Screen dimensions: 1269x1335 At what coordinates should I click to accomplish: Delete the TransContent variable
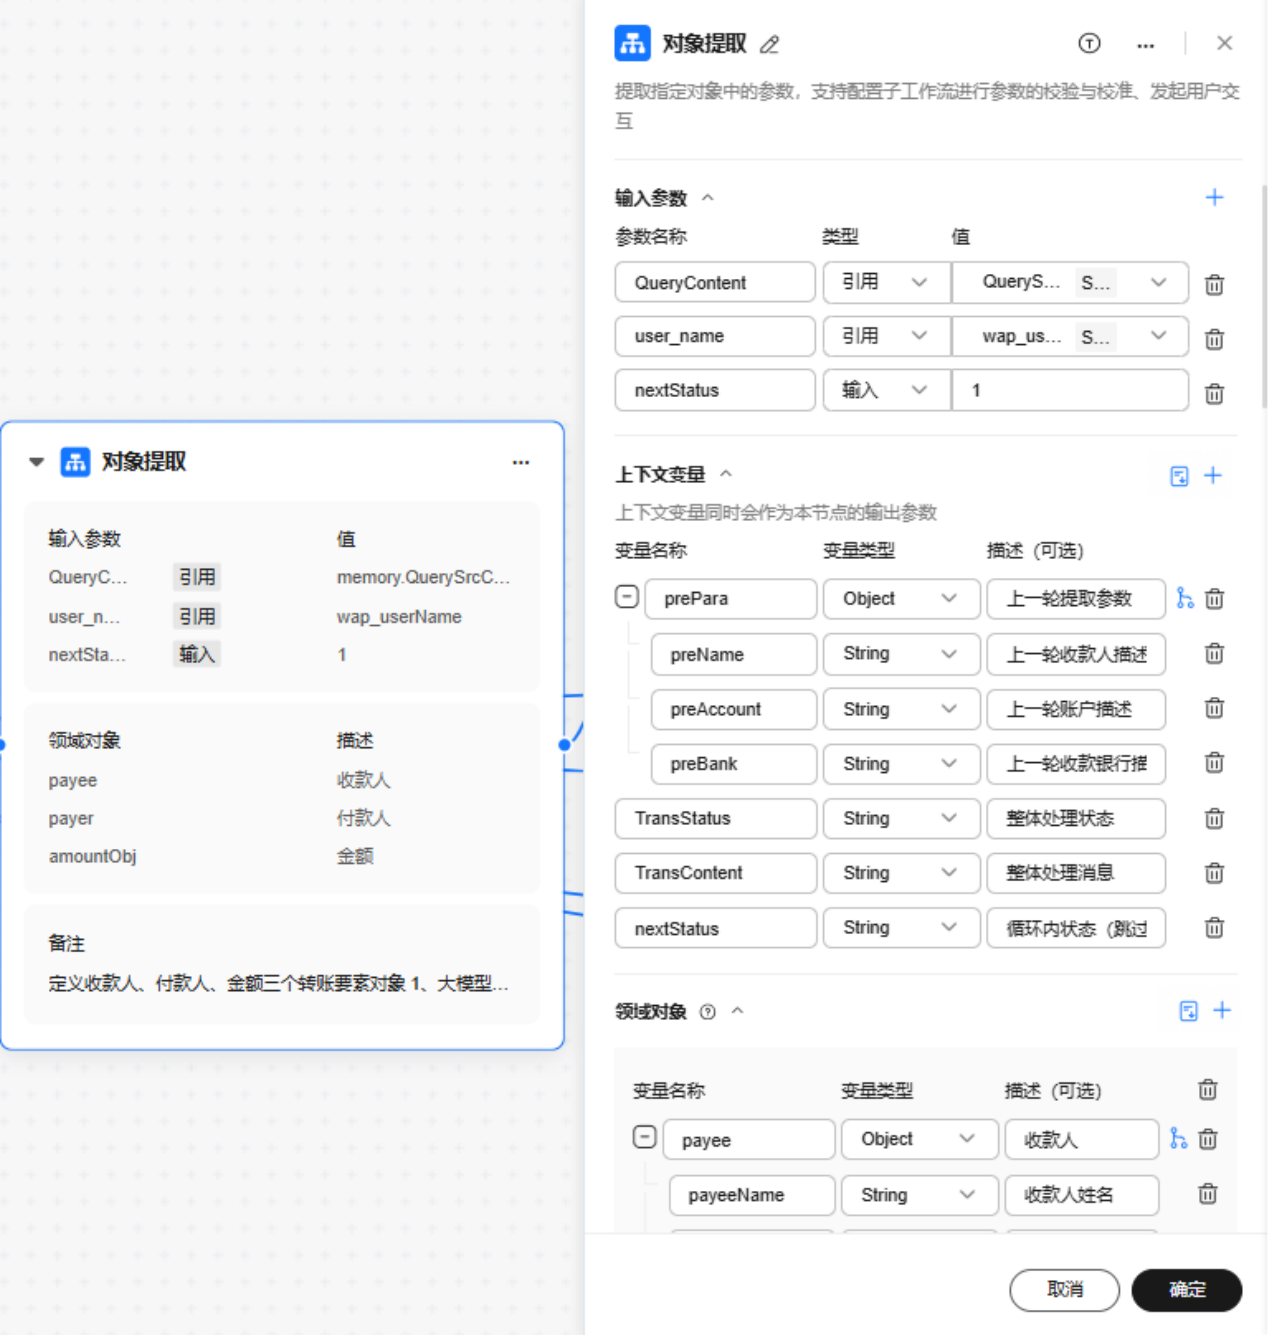point(1214,872)
